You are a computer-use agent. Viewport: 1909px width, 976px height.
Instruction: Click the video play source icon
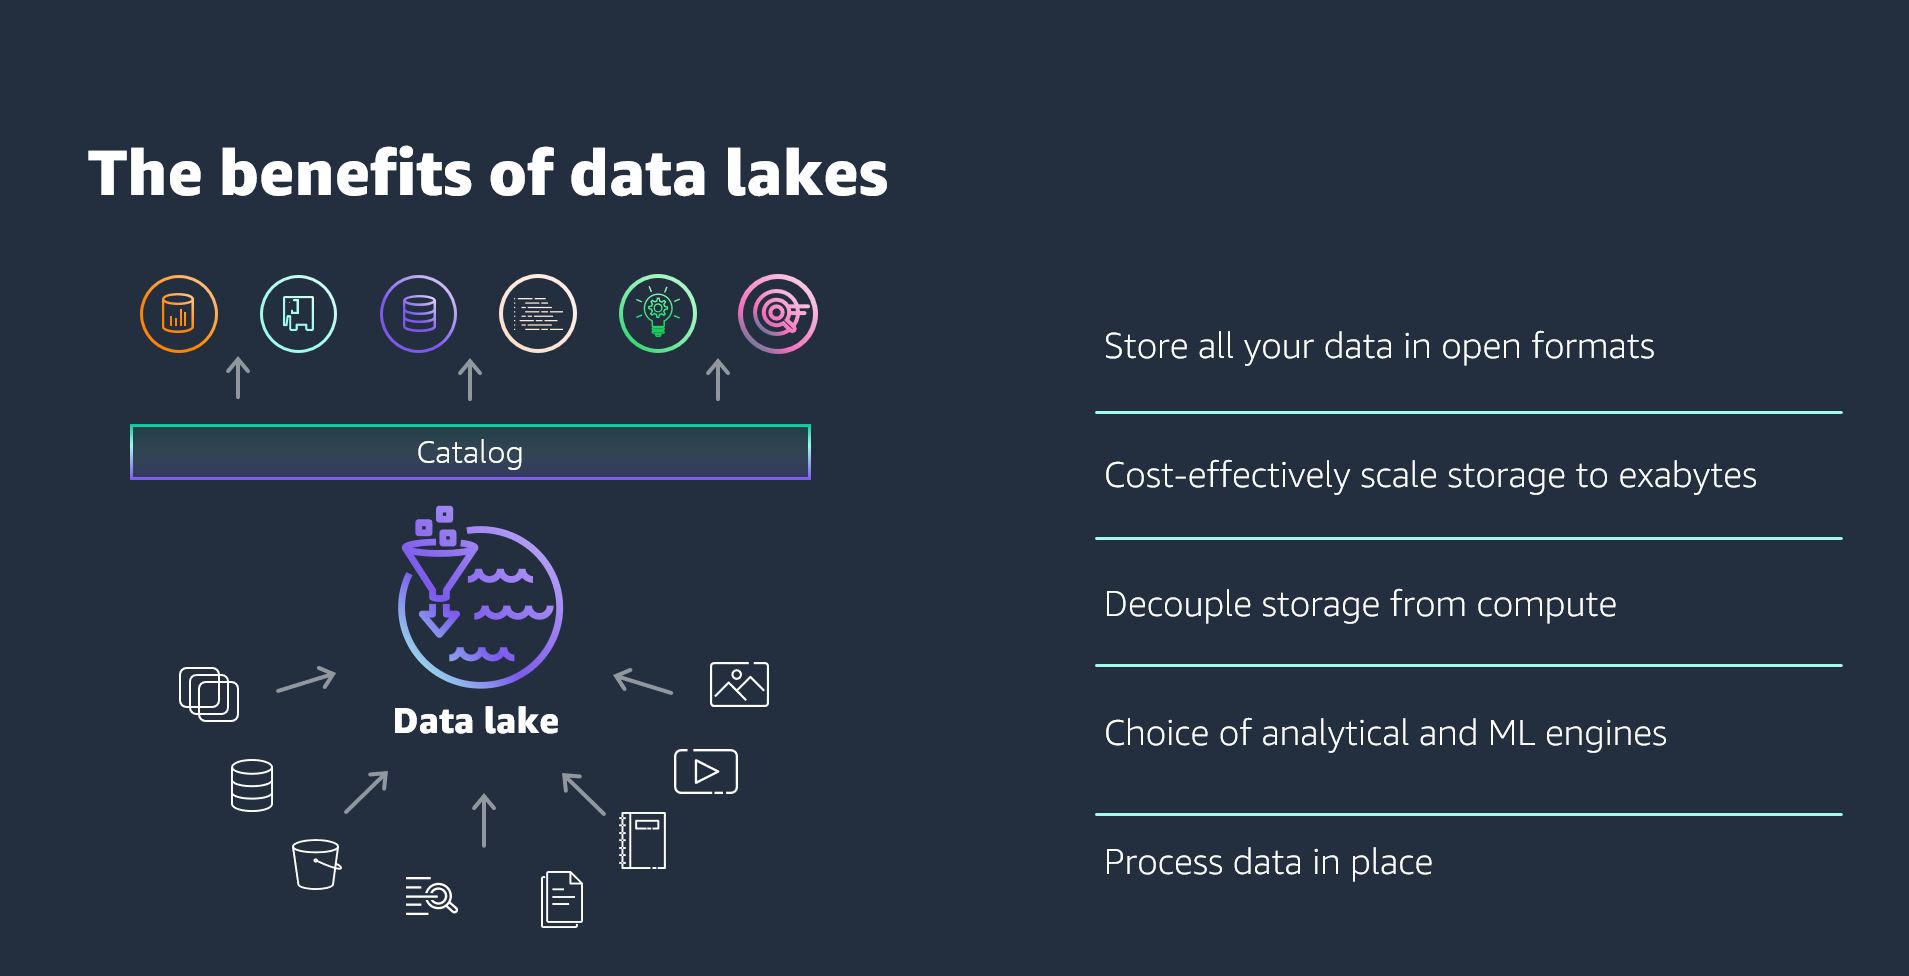point(706,772)
